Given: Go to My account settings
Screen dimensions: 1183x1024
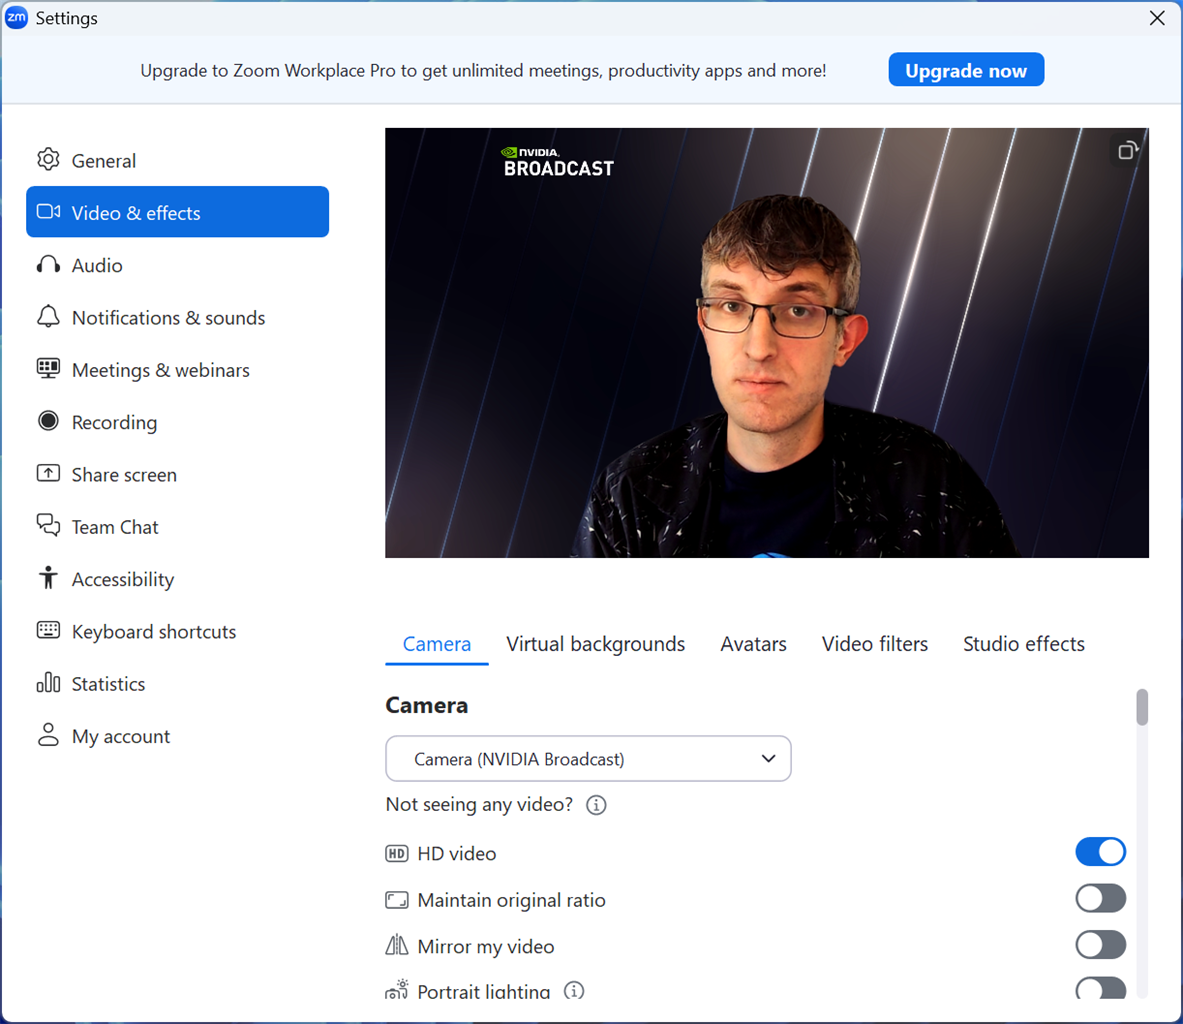Looking at the screenshot, I should coord(120,736).
